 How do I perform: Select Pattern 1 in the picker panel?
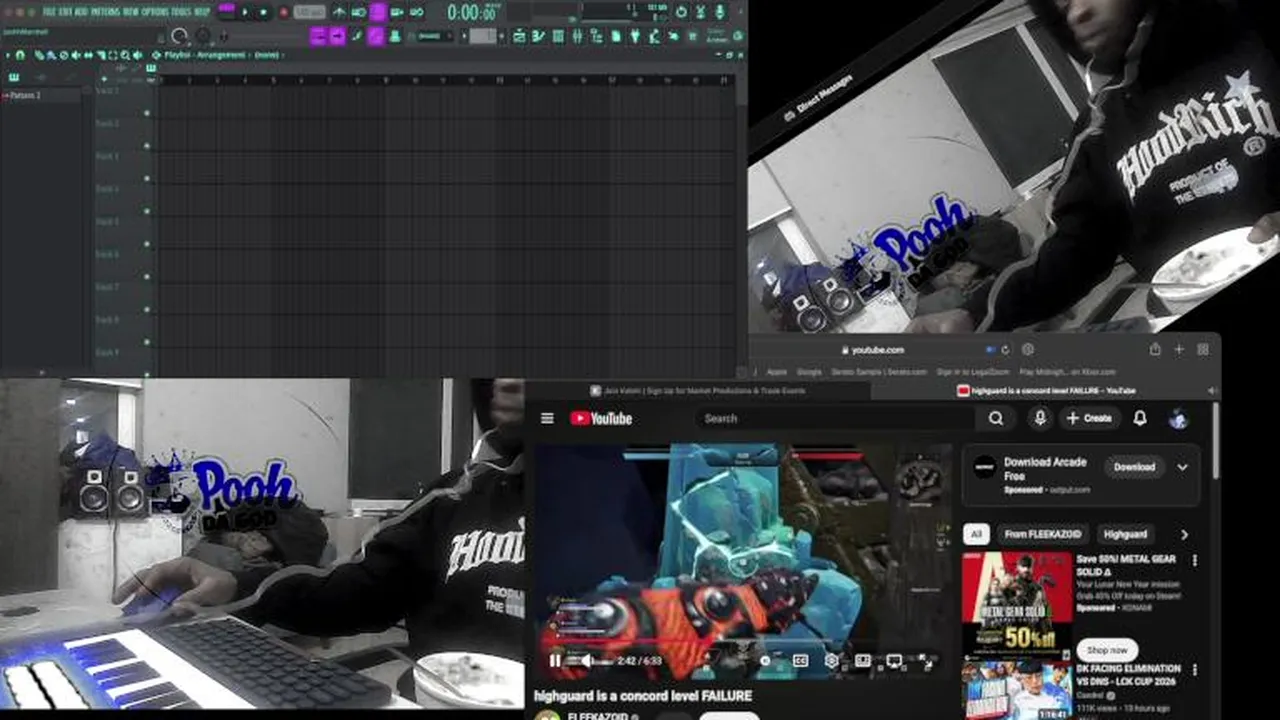tap(24, 95)
